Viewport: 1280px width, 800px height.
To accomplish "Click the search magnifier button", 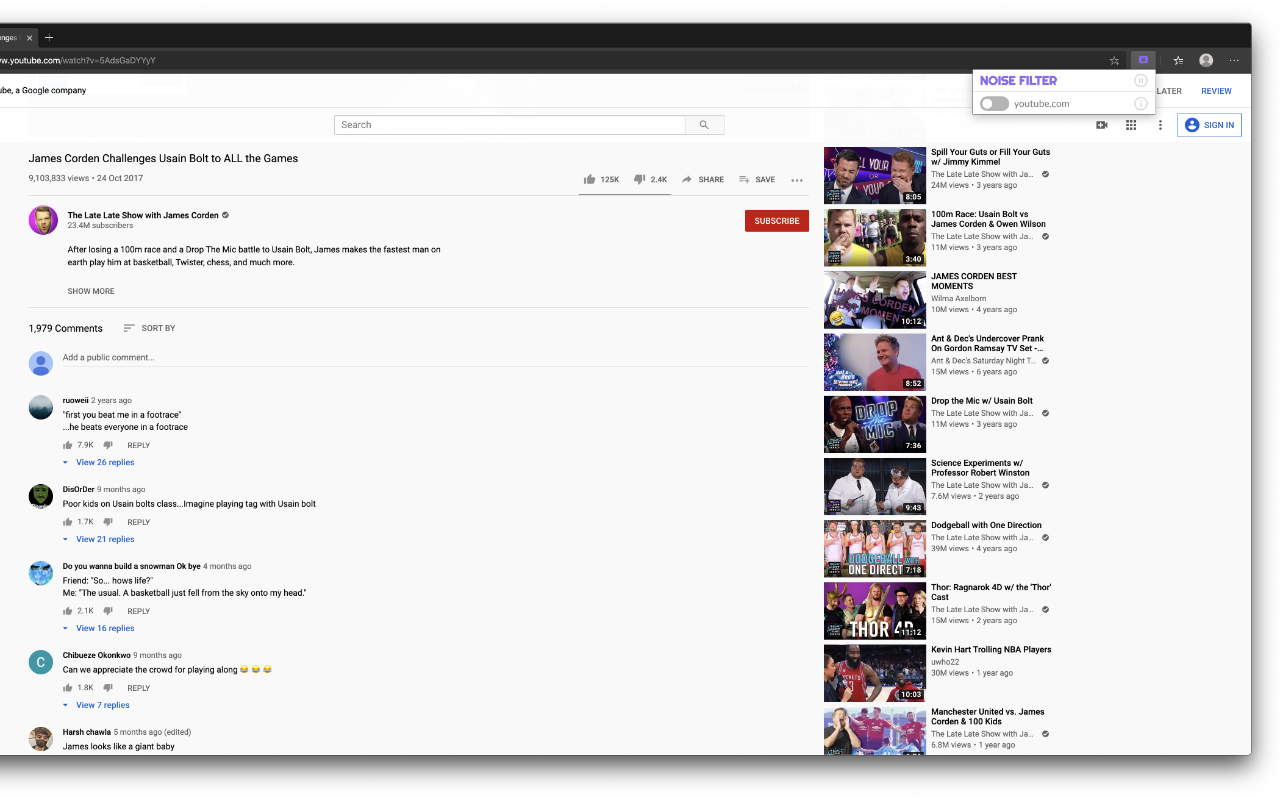I will tap(704, 125).
